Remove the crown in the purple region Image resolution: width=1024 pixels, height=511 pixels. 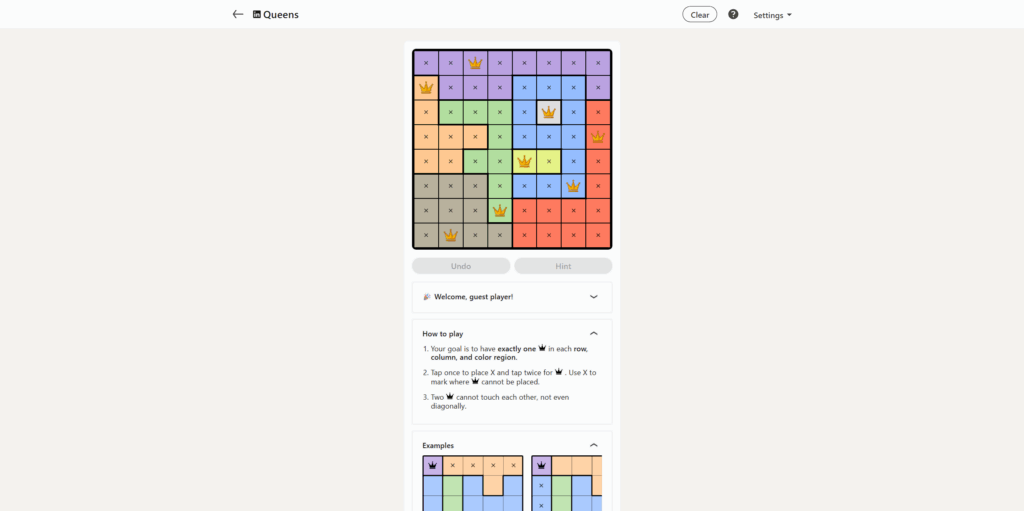coord(475,63)
